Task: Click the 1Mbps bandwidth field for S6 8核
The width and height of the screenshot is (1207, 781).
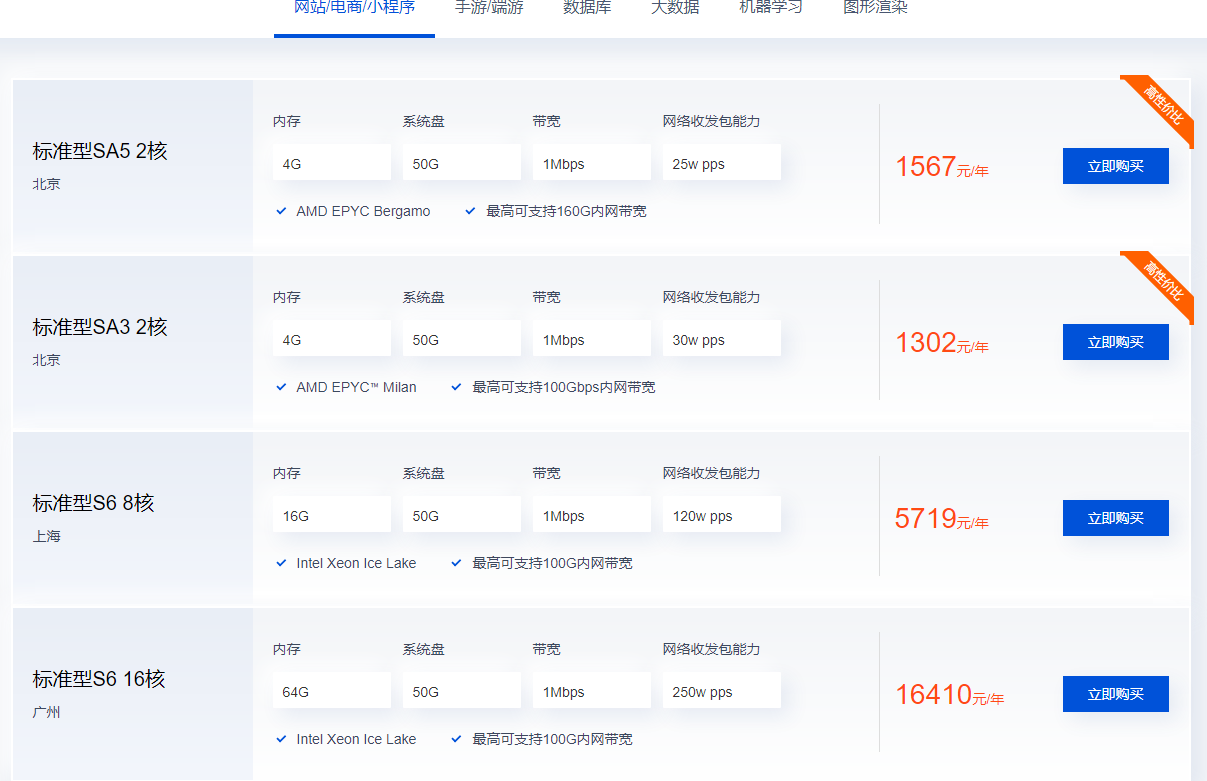Action: (x=592, y=516)
